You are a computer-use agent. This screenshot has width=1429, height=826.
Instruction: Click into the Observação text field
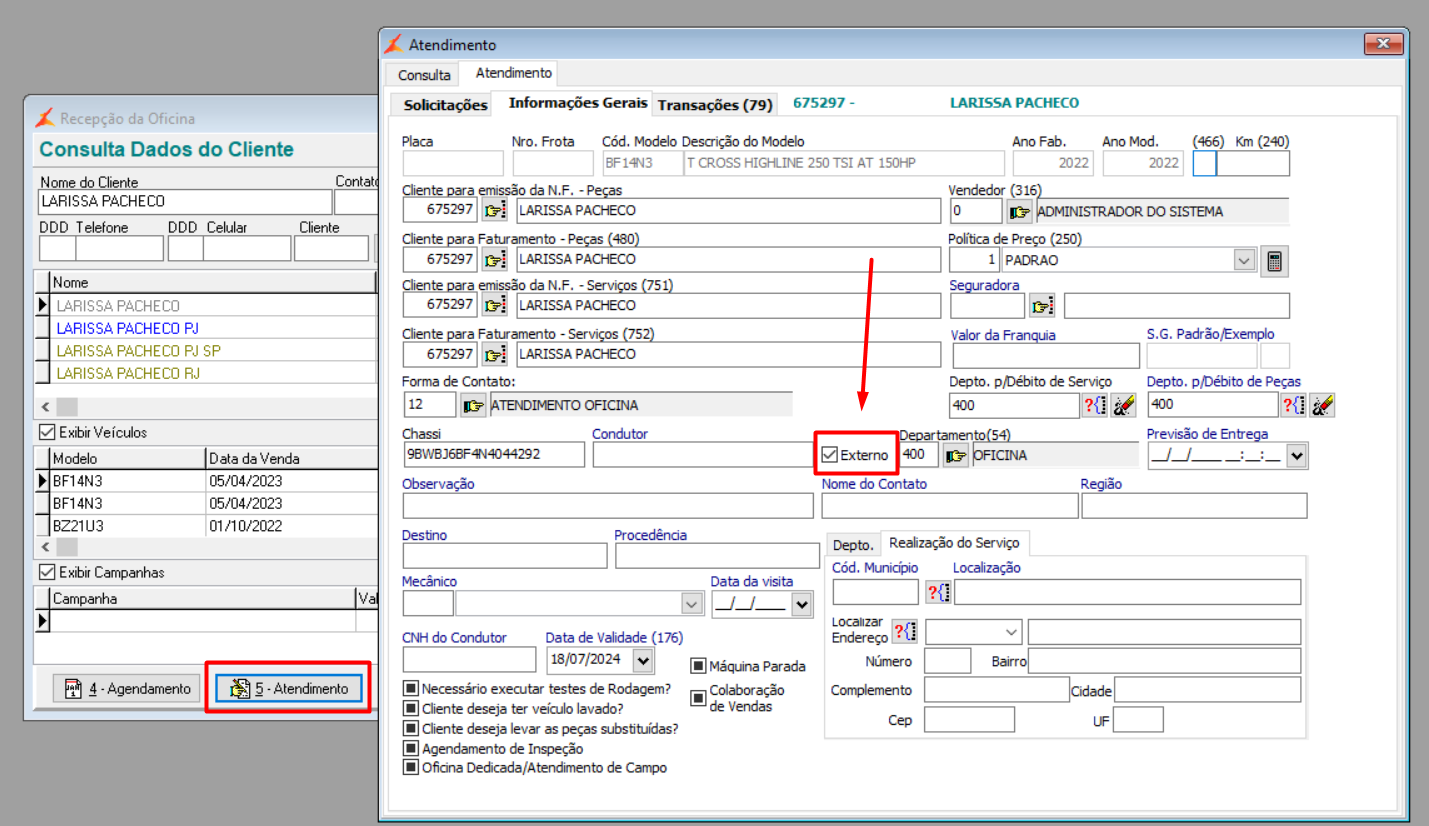(607, 505)
